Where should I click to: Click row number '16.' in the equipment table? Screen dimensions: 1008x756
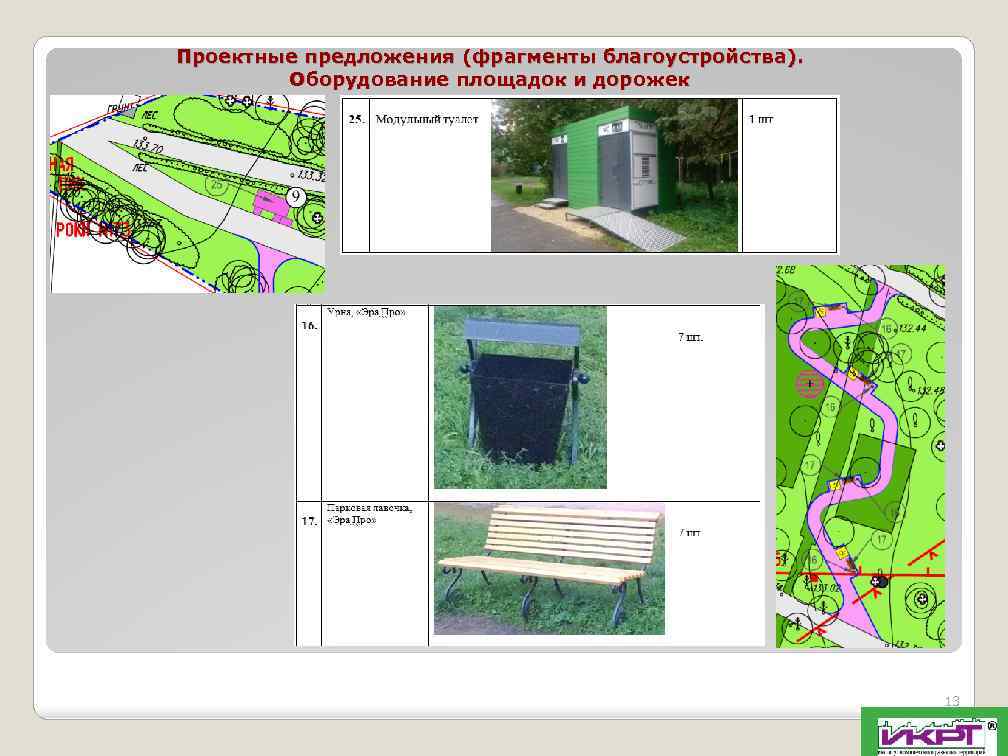[309, 326]
